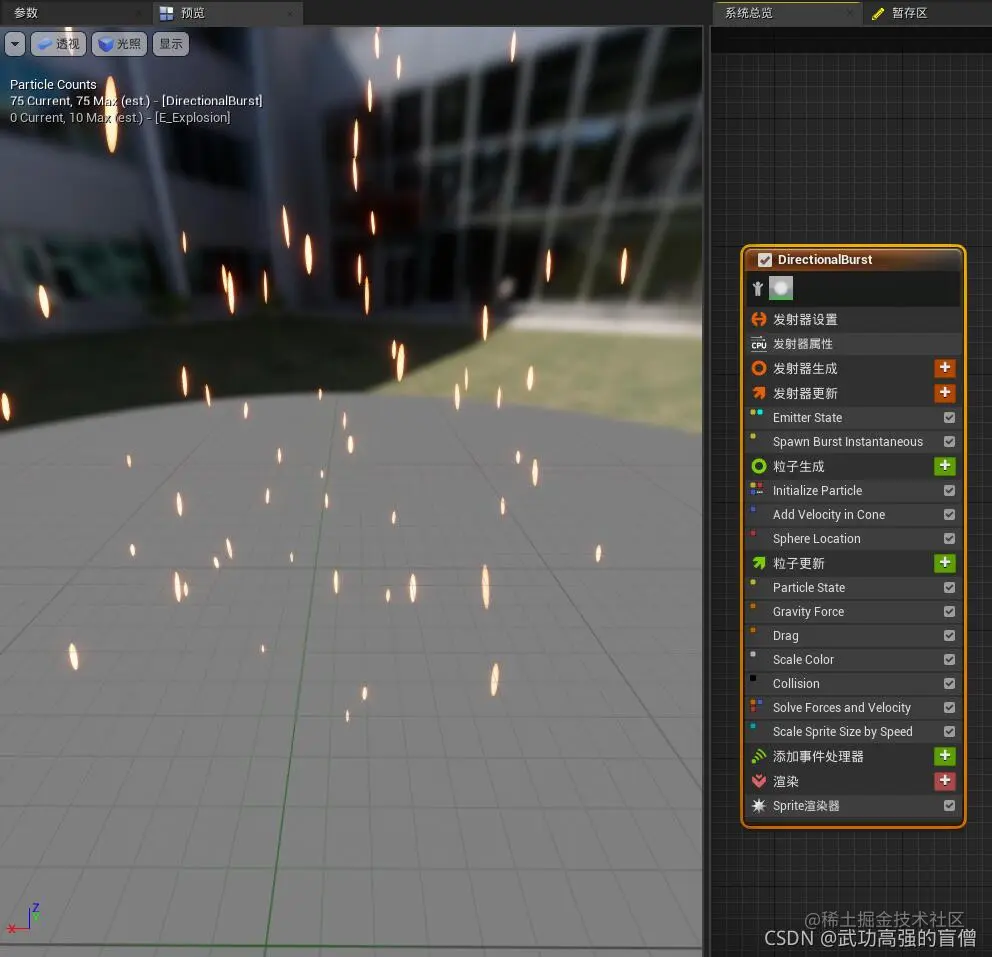The image size is (992, 957).
Task: Click the emitter pin icon below DirectionalBurst
Action: 757,289
